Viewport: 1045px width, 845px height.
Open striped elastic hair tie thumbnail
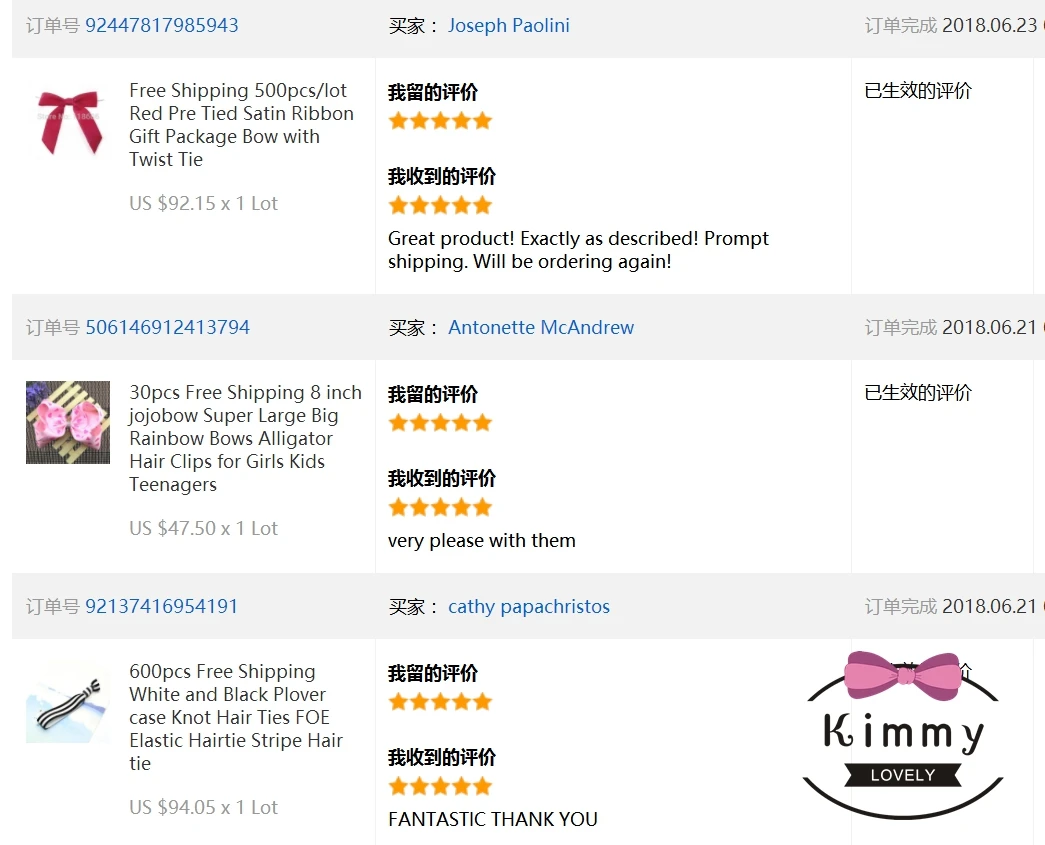(x=68, y=702)
